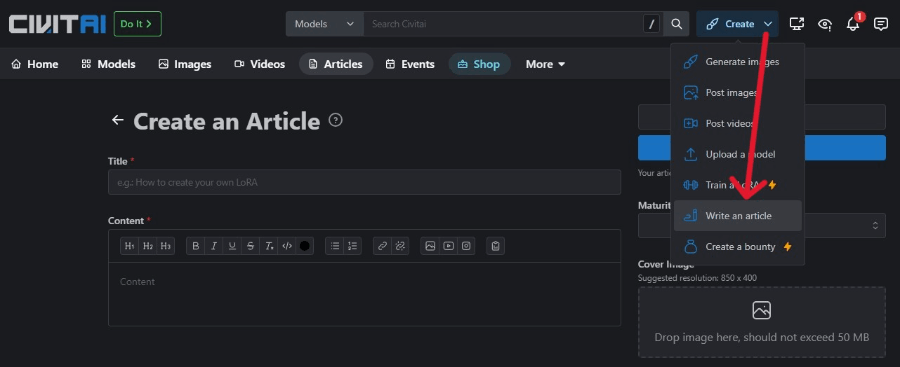Open the black text color swatch
The height and width of the screenshot is (367, 900).
(x=305, y=246)
